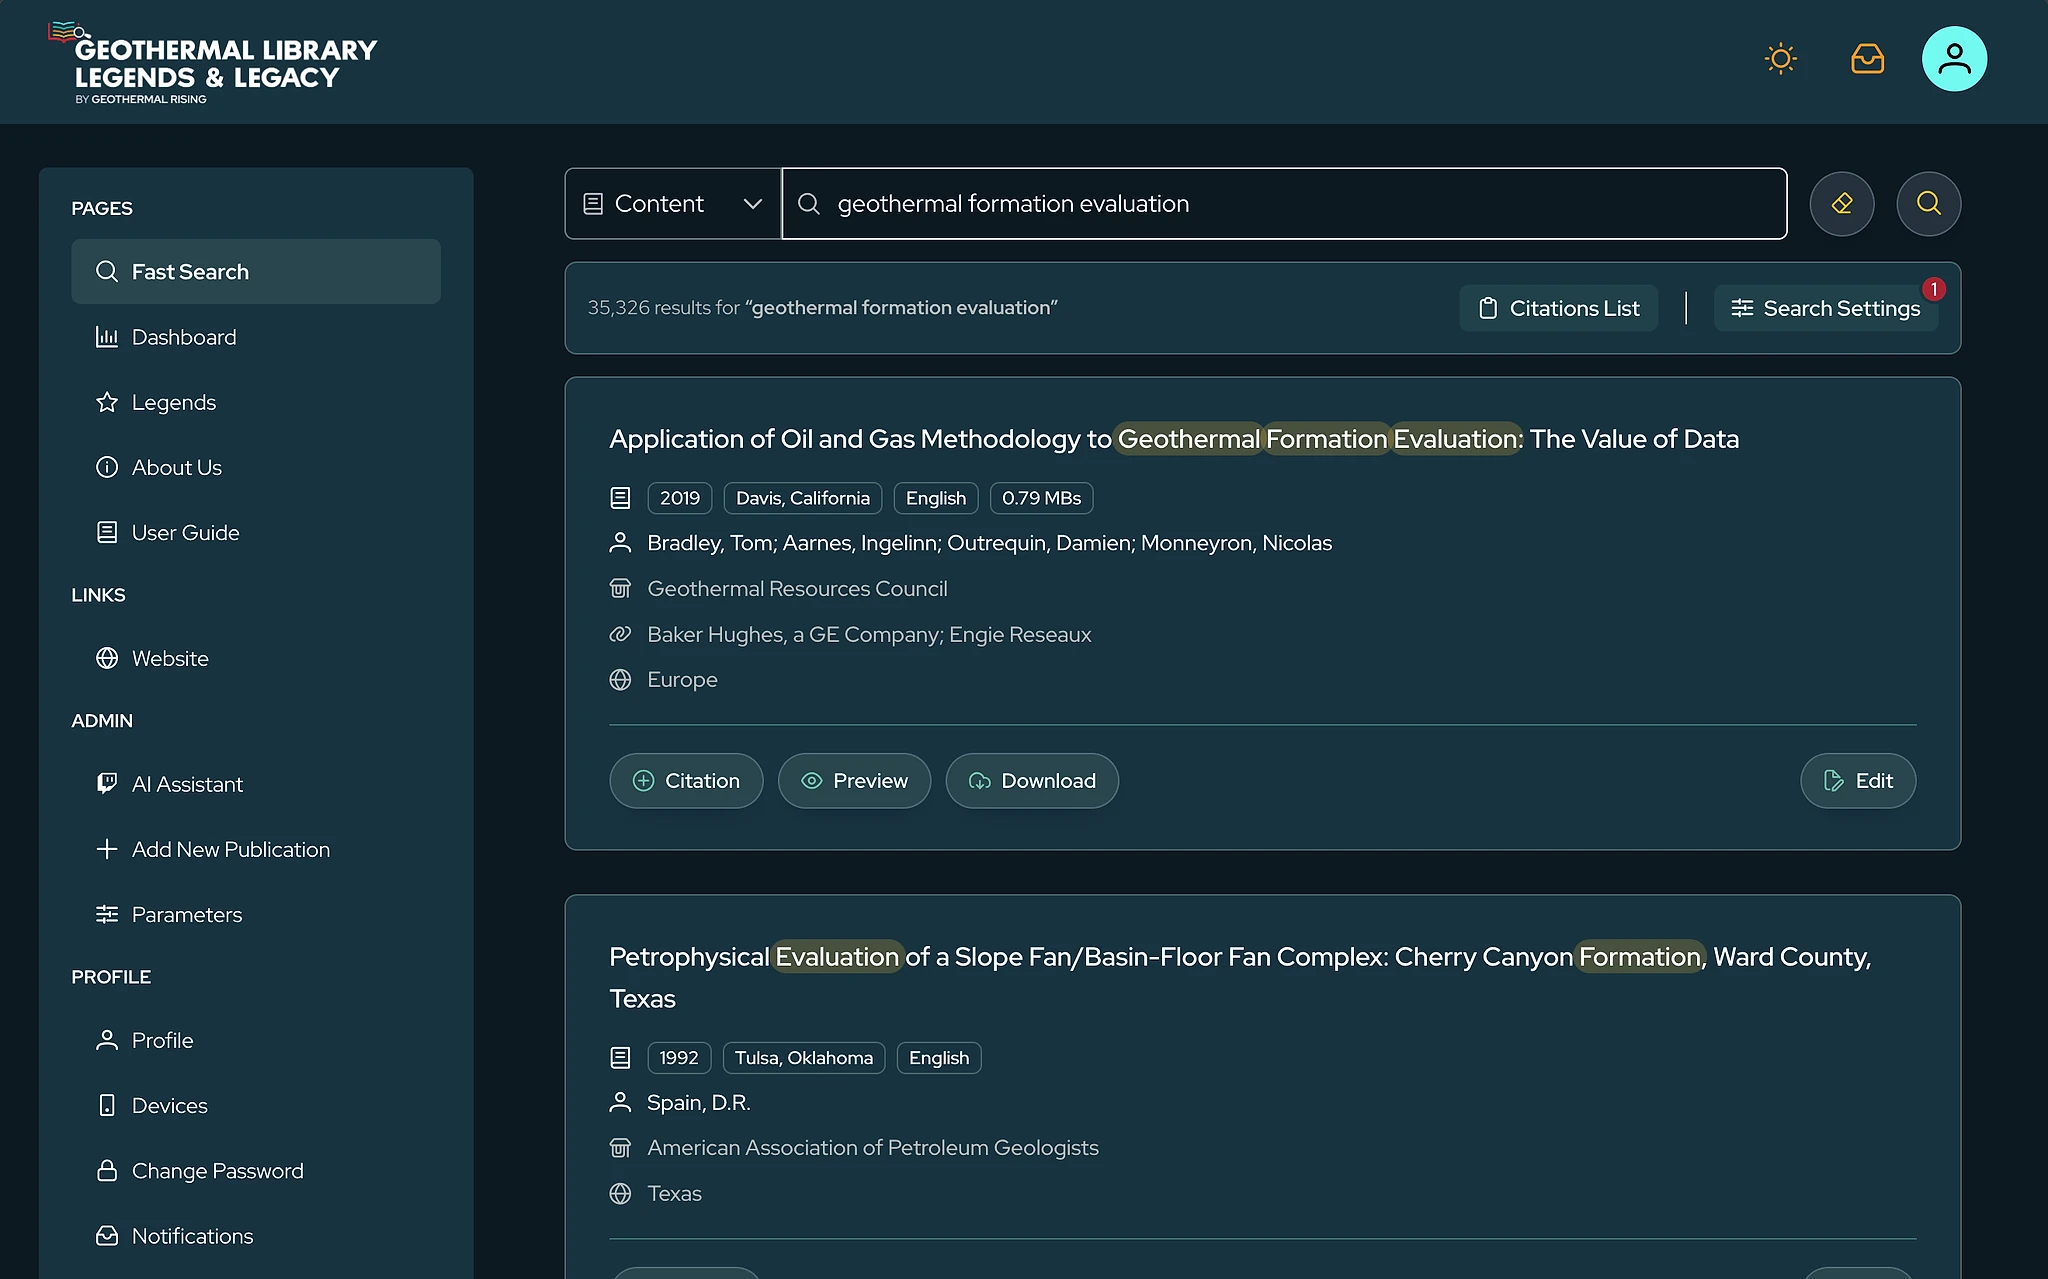Click the red notification badge on Search Settings

[x=1934, y=289]
